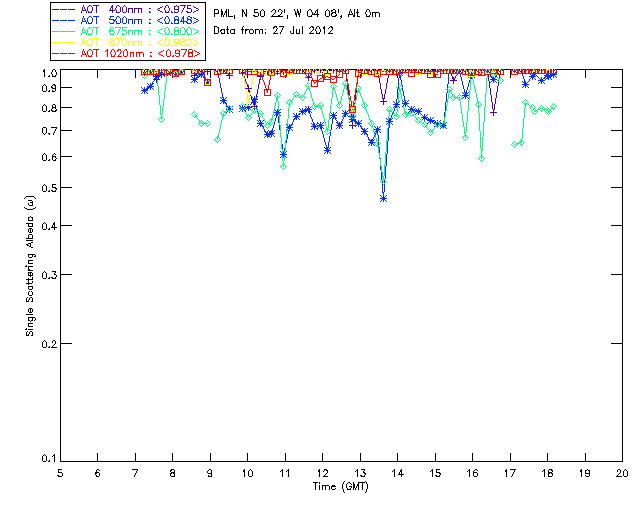Viewport: 640px width, 512px height.
Task: Select the red dashed 1020nm legend line
Action: 64,53
